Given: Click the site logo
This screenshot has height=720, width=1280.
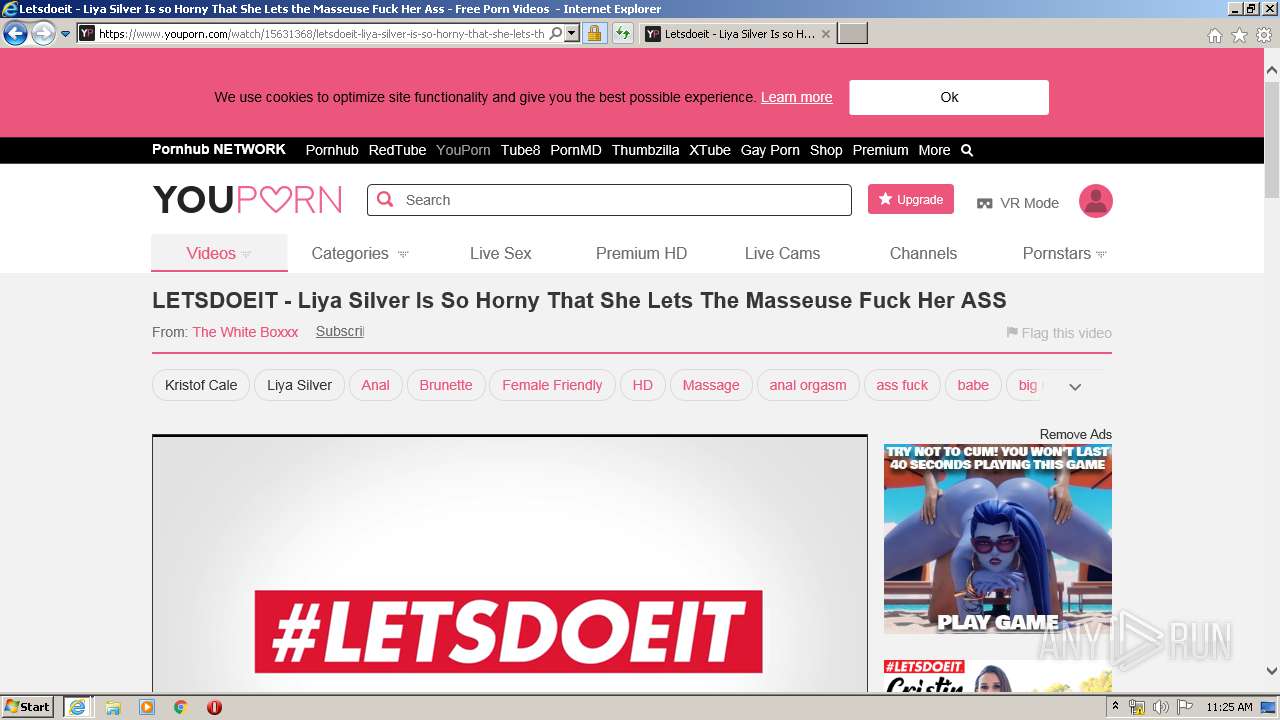Looking at the screenshot, I should [247, 200].
